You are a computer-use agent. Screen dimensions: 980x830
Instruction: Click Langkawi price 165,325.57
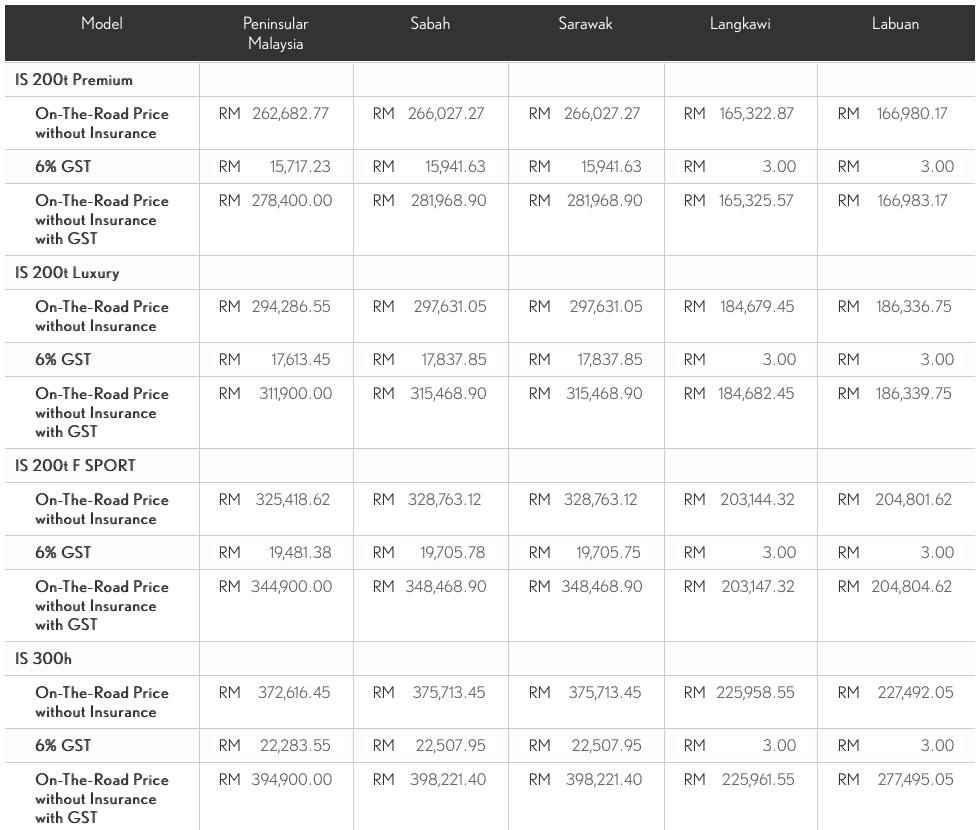(x=756, y=201)
